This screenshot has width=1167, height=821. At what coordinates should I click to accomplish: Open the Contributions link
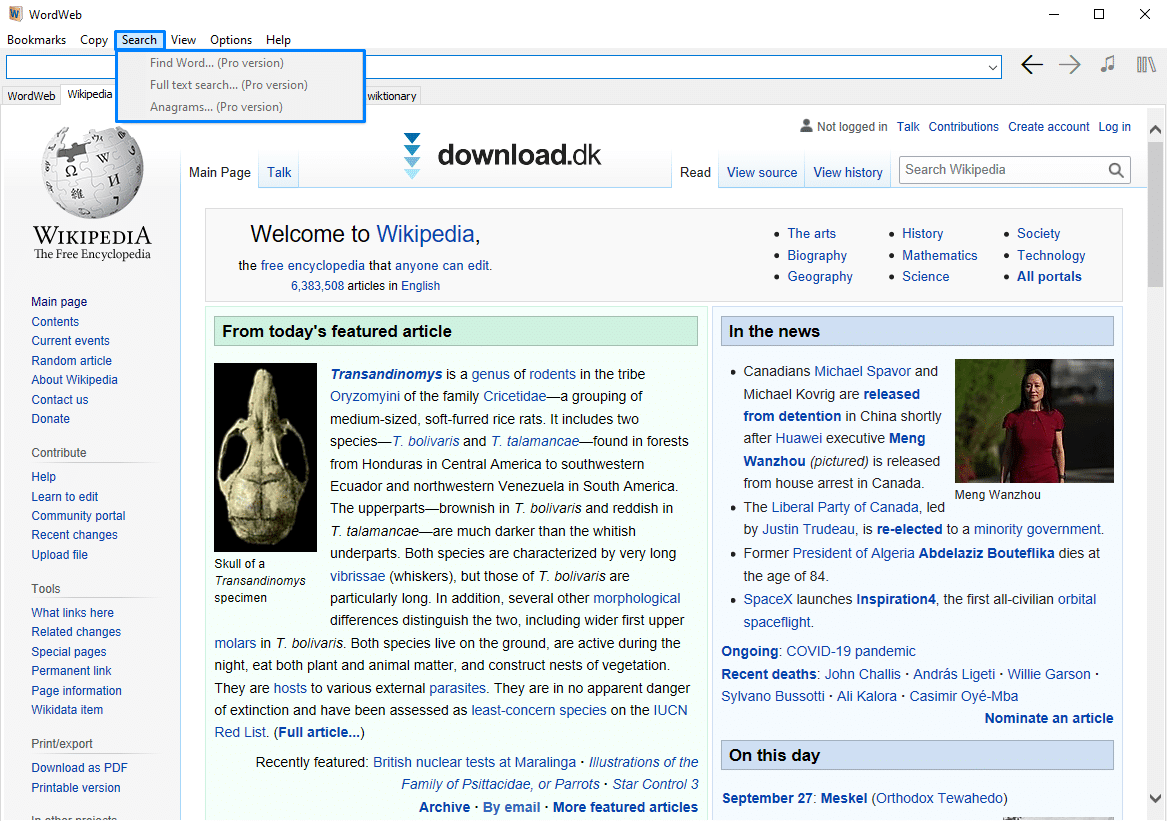tap(963, 127)
